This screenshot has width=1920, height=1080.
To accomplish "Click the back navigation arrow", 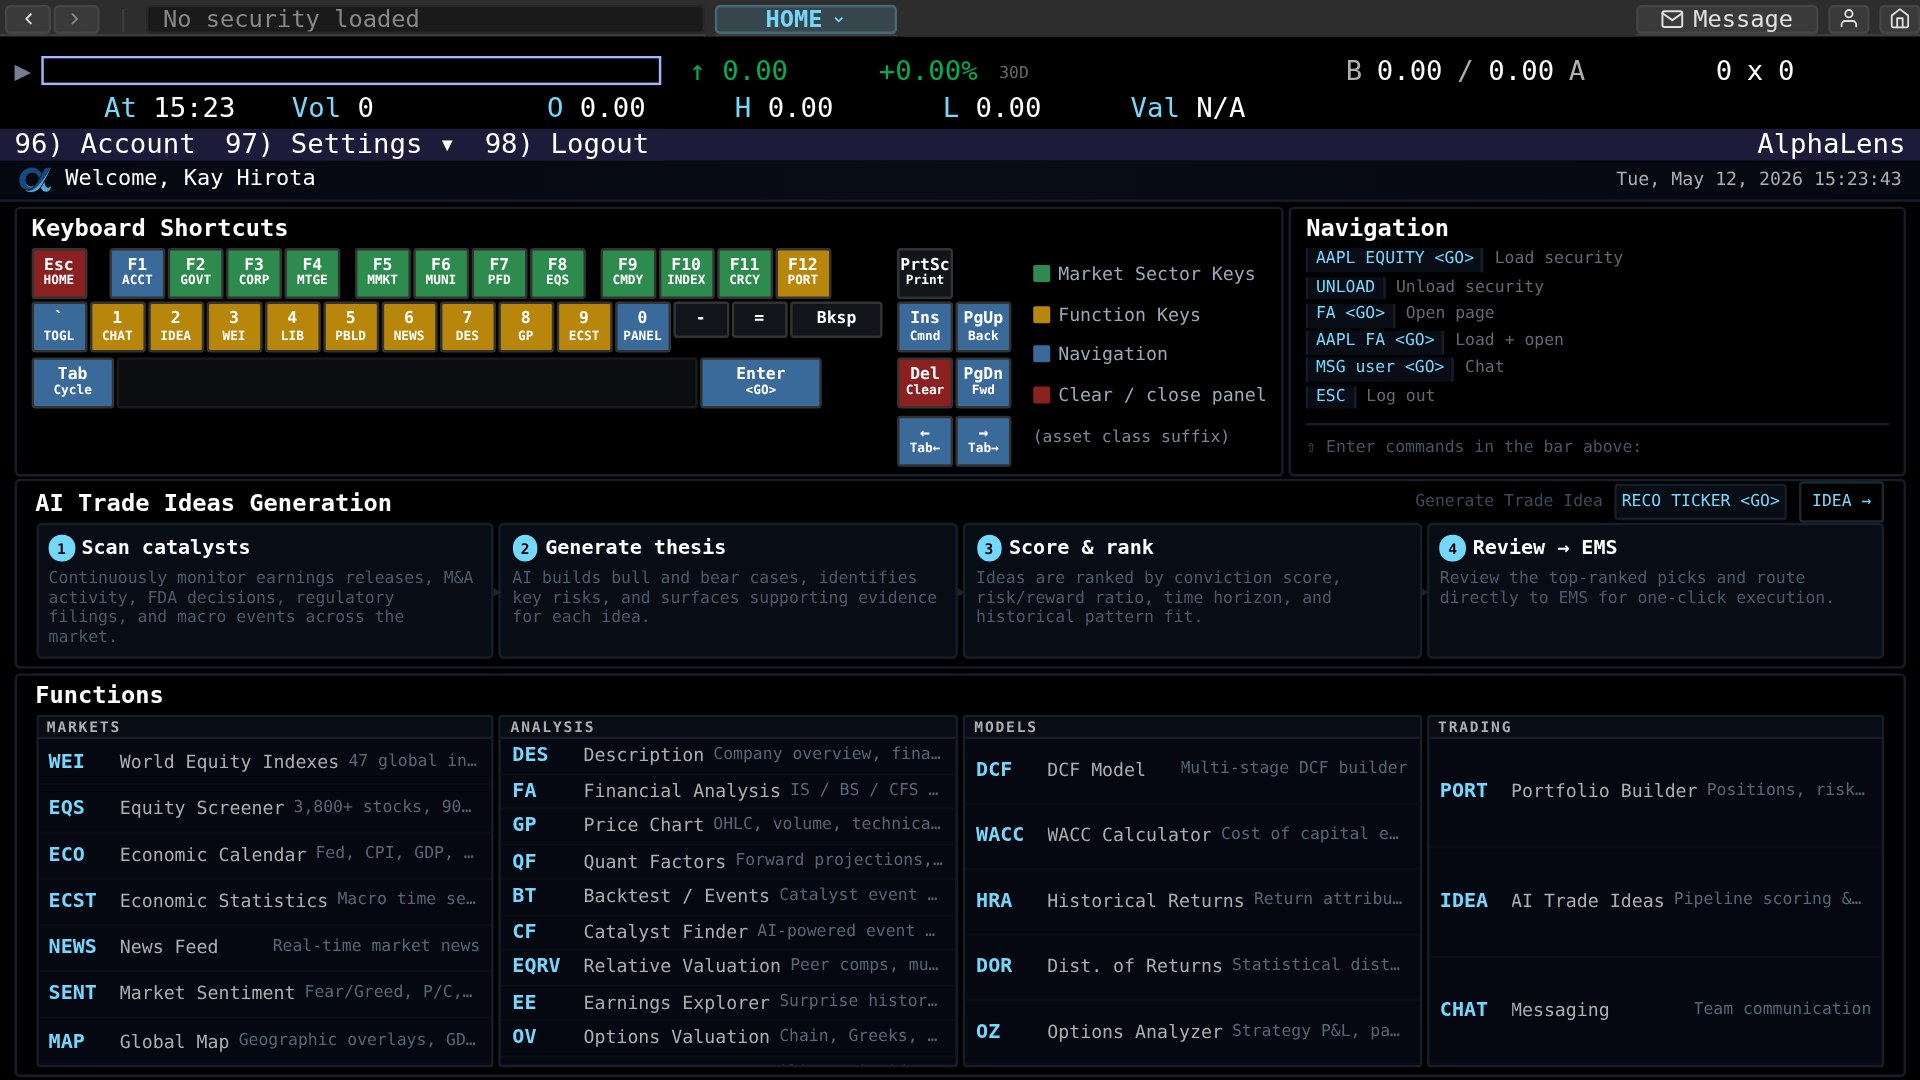I will [29, 19].
